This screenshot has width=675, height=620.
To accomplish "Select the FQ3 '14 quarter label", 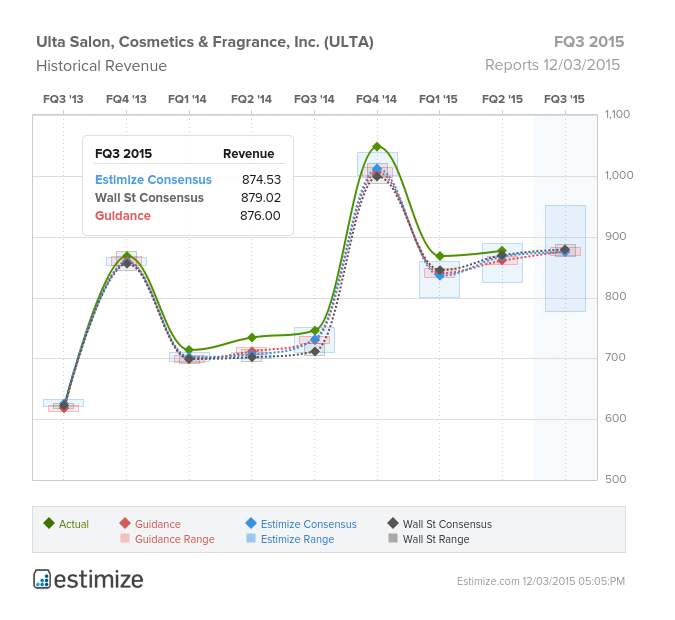I will coord(314,99).
